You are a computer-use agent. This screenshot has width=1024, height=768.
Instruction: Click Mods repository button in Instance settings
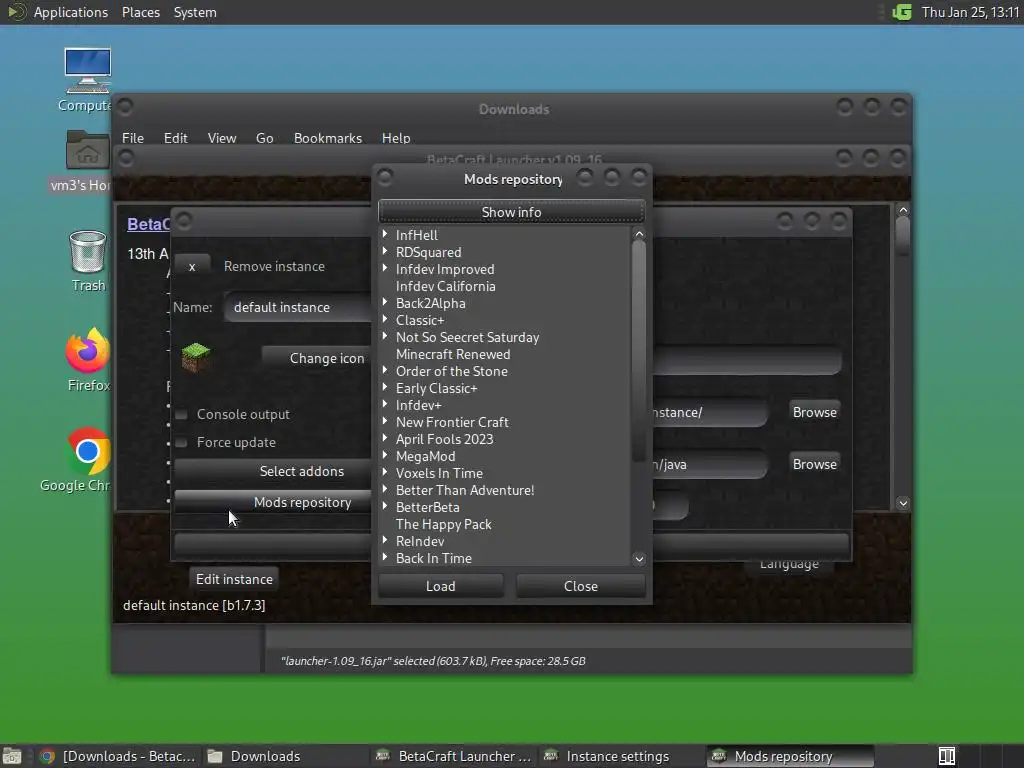(x=273, y=502)
